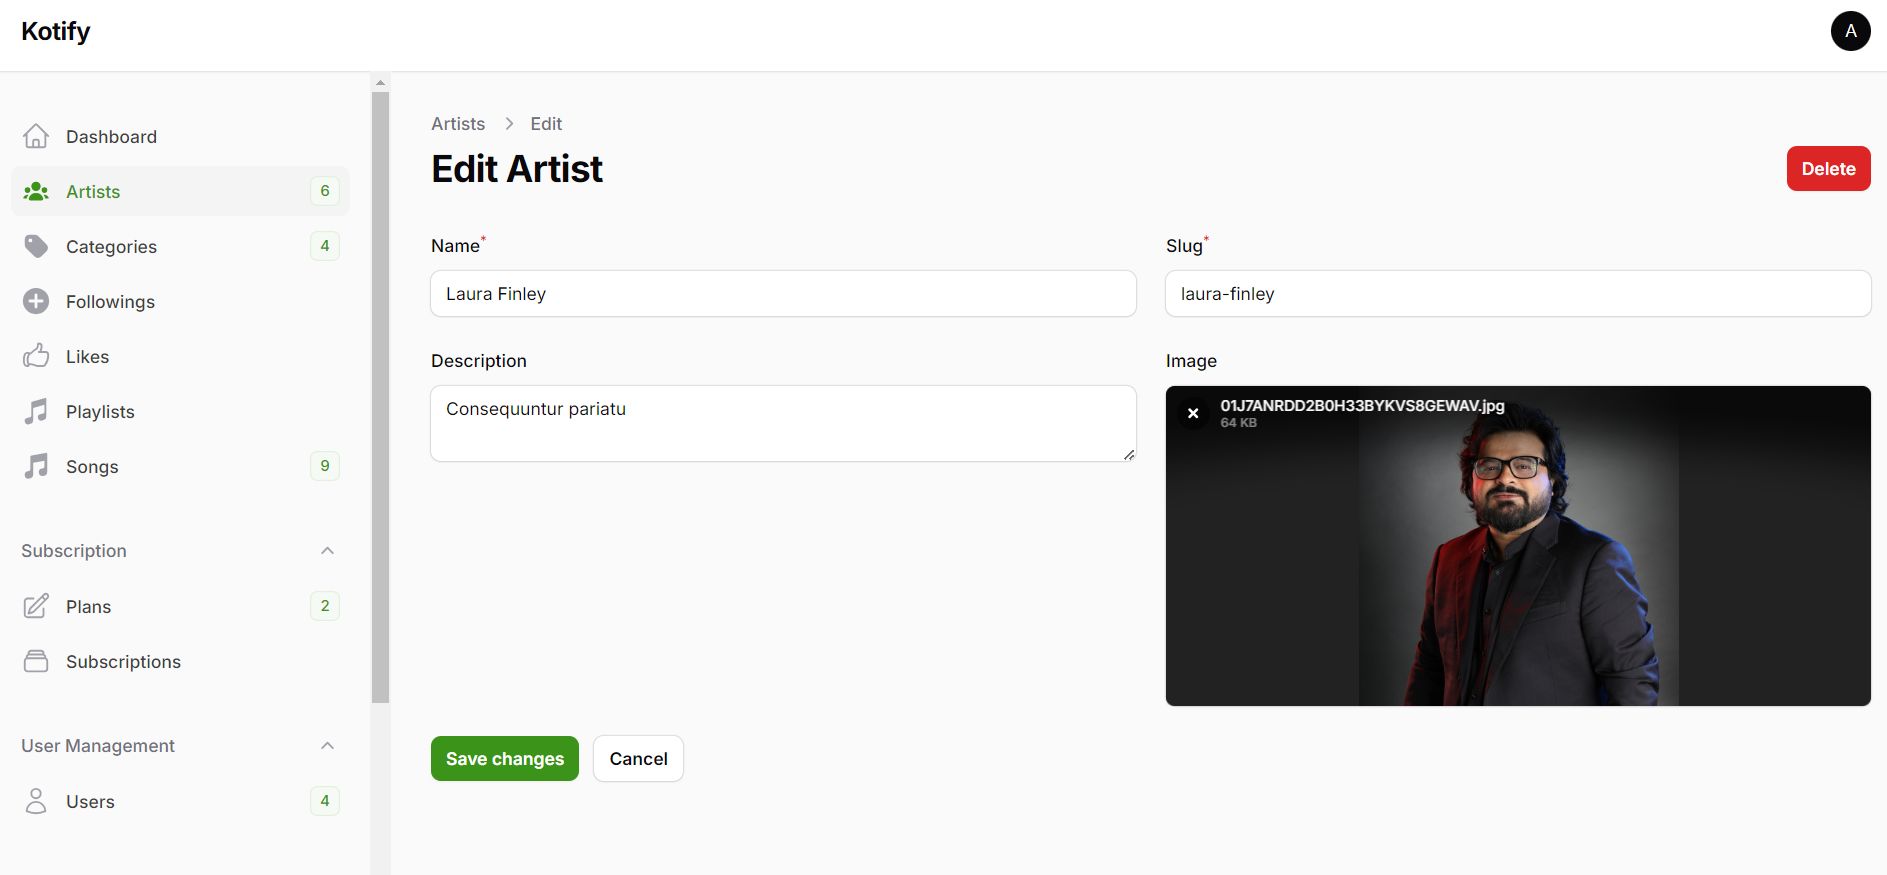1887x875 pixels.
Task: Click the User Management section label
Action: (98, 746)
